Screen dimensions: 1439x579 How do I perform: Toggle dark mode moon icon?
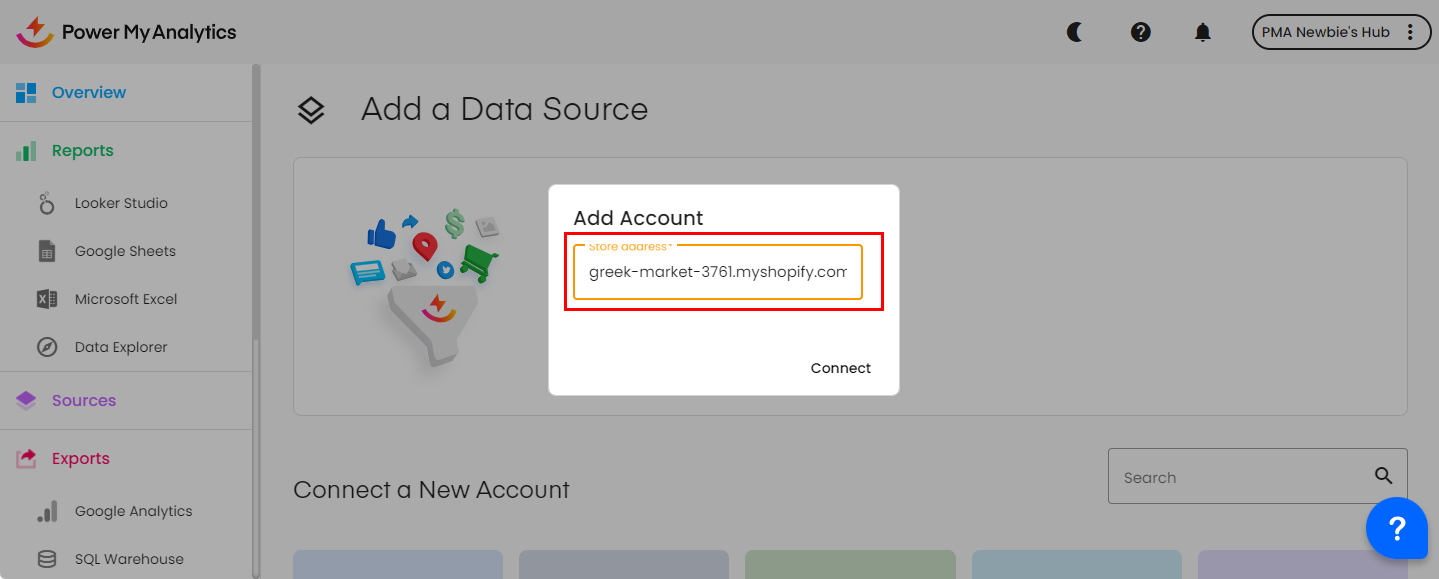tap(1075, 32)
